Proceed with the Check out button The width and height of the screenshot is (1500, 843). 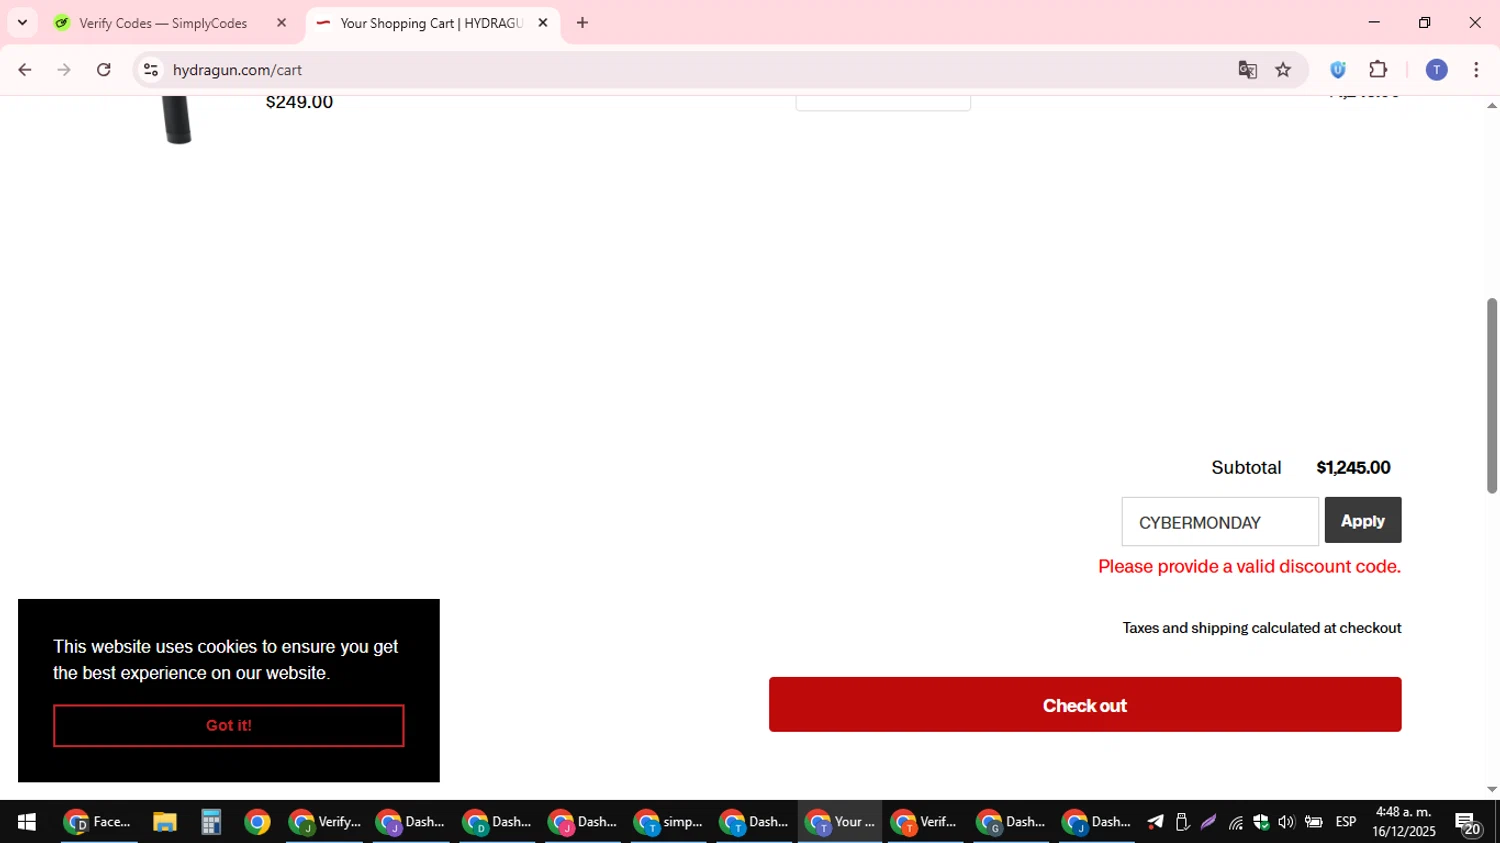[1085, 705]
